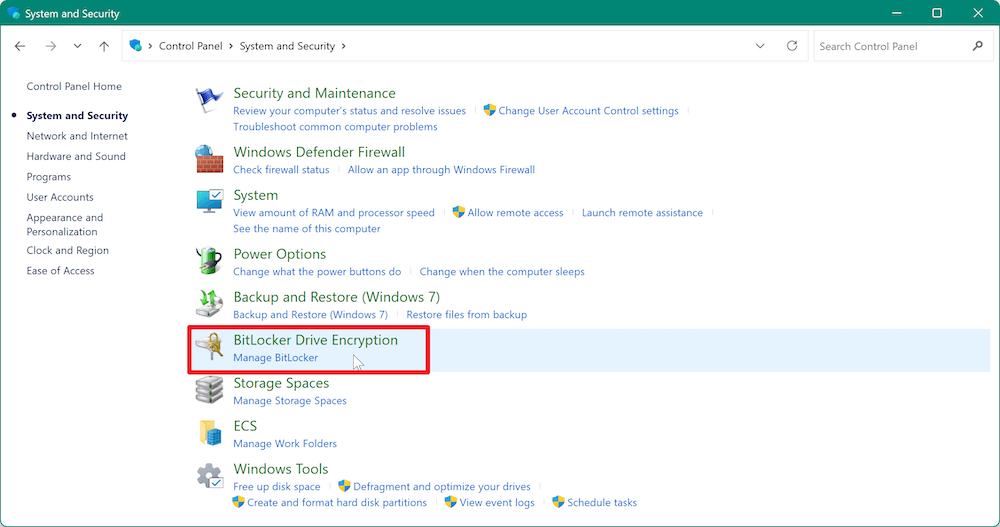Viewport: 1000px width, 527px height.
Task: Click the Backup and Restore drive icon
Action: (x=209, y=304)
